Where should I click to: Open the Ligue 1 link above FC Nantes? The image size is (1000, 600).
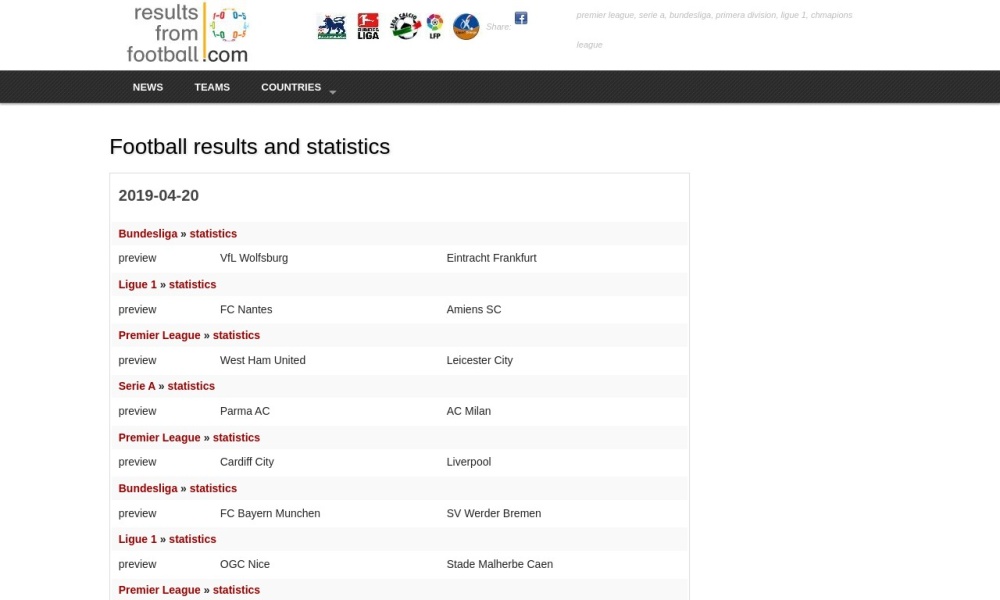coord(137,284)
